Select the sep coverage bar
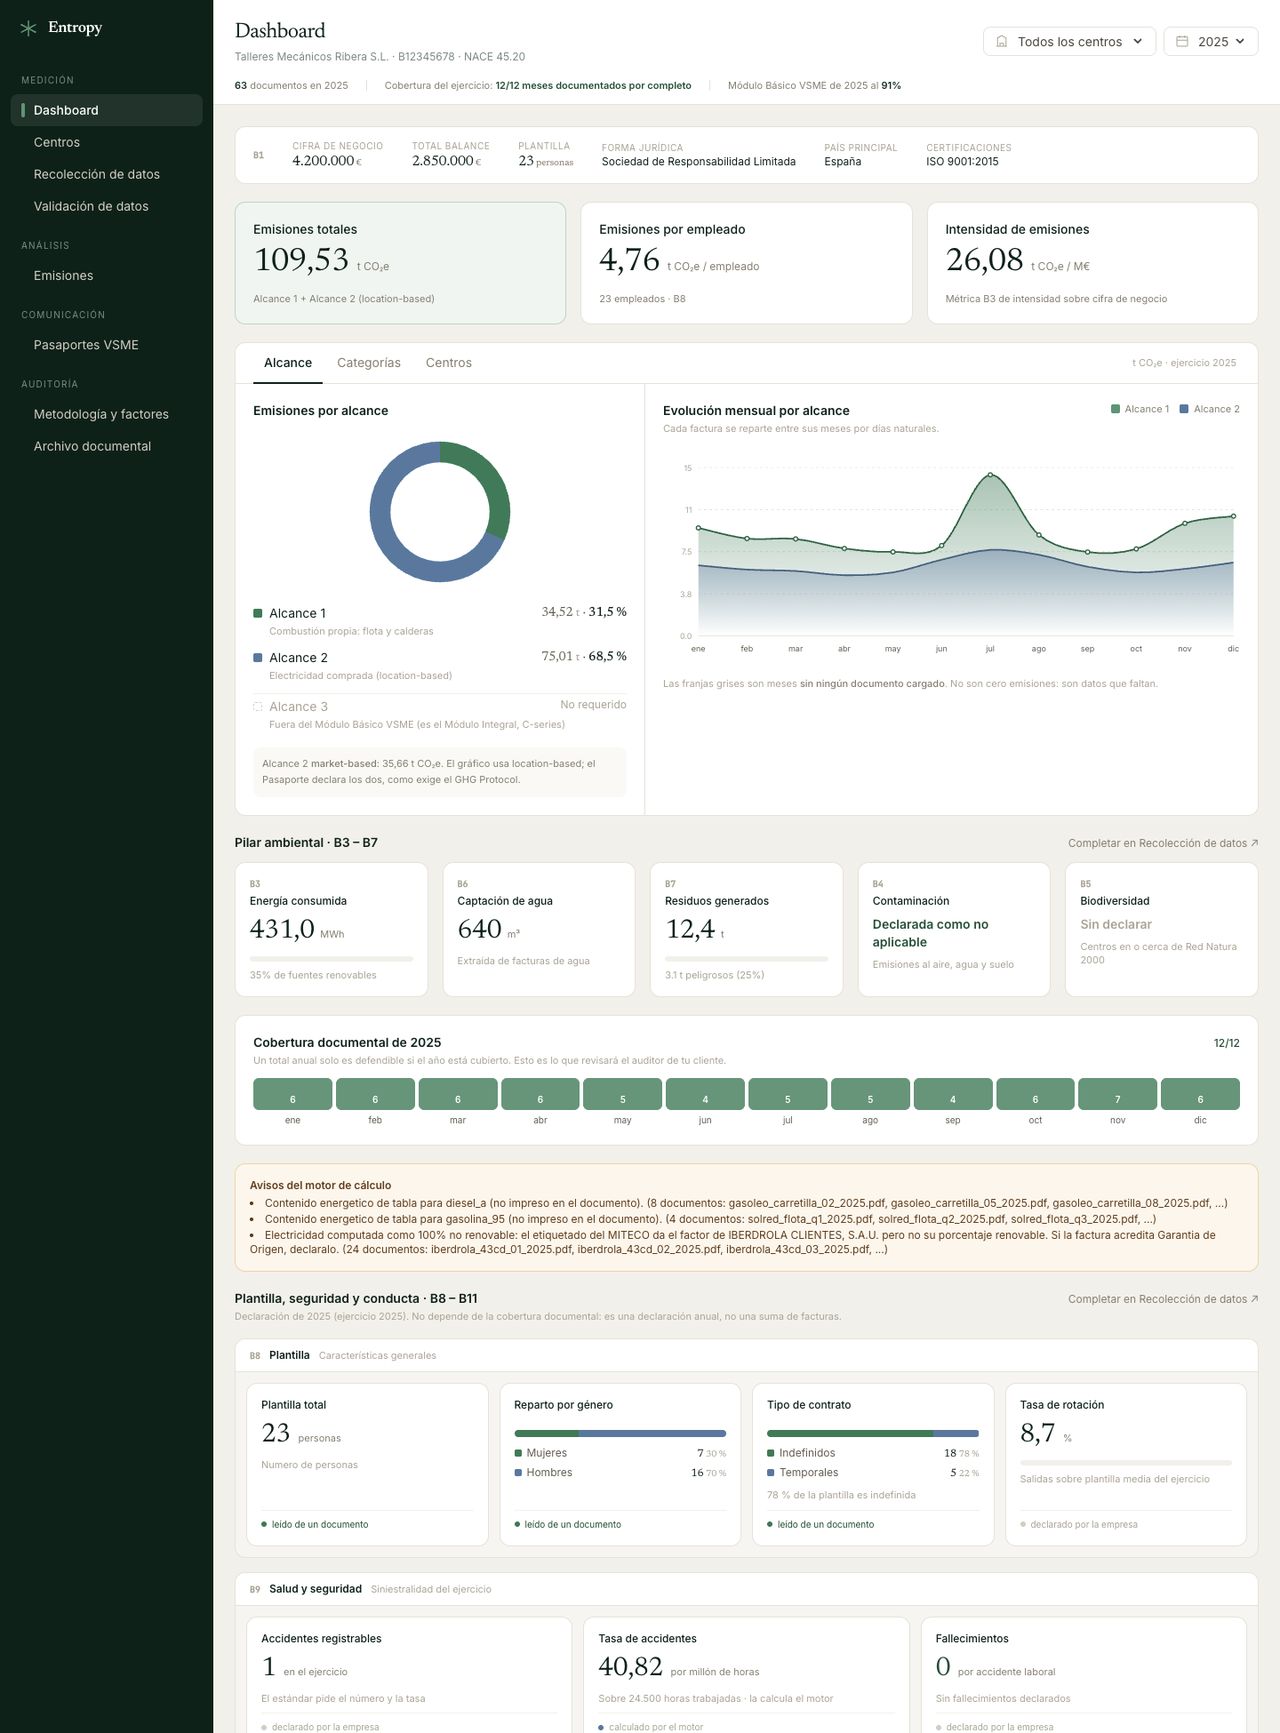This screenshot has height=1733, width=1280. (x=953, y=1094)
